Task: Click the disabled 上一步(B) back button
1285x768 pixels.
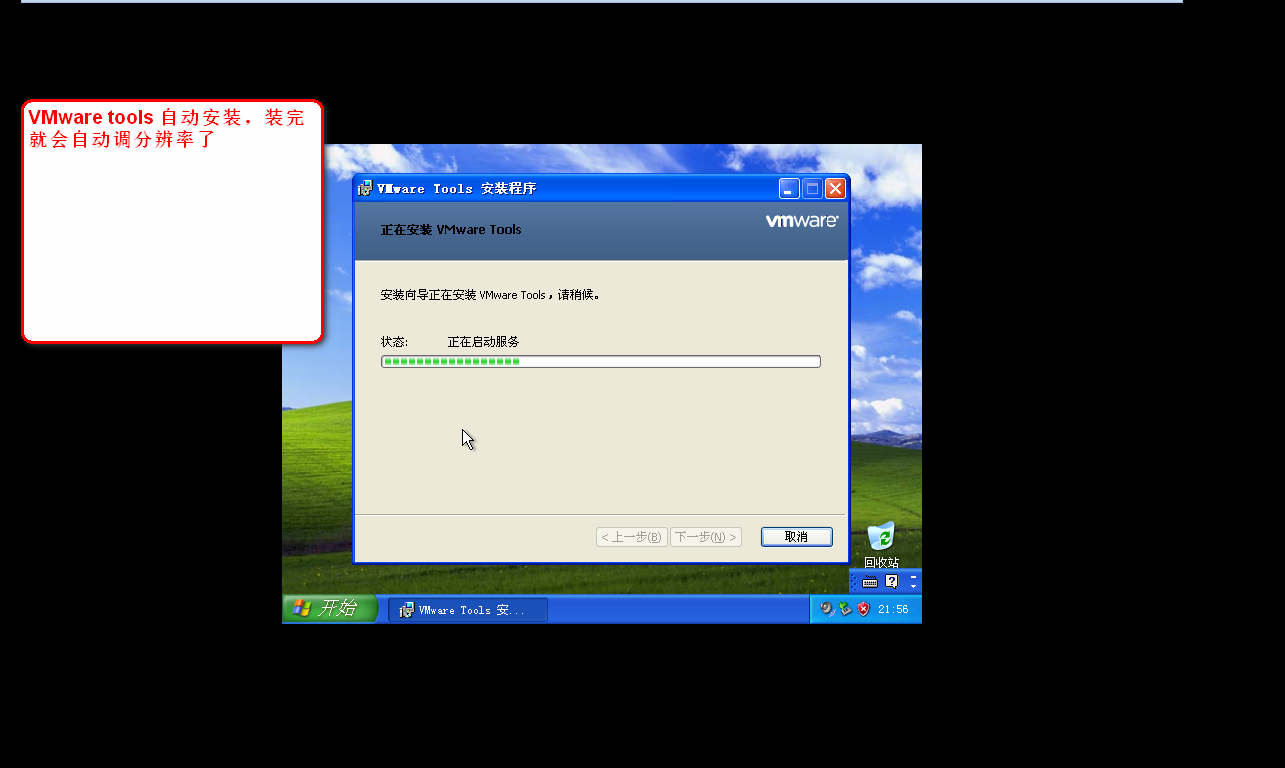Action: (632, 537)
